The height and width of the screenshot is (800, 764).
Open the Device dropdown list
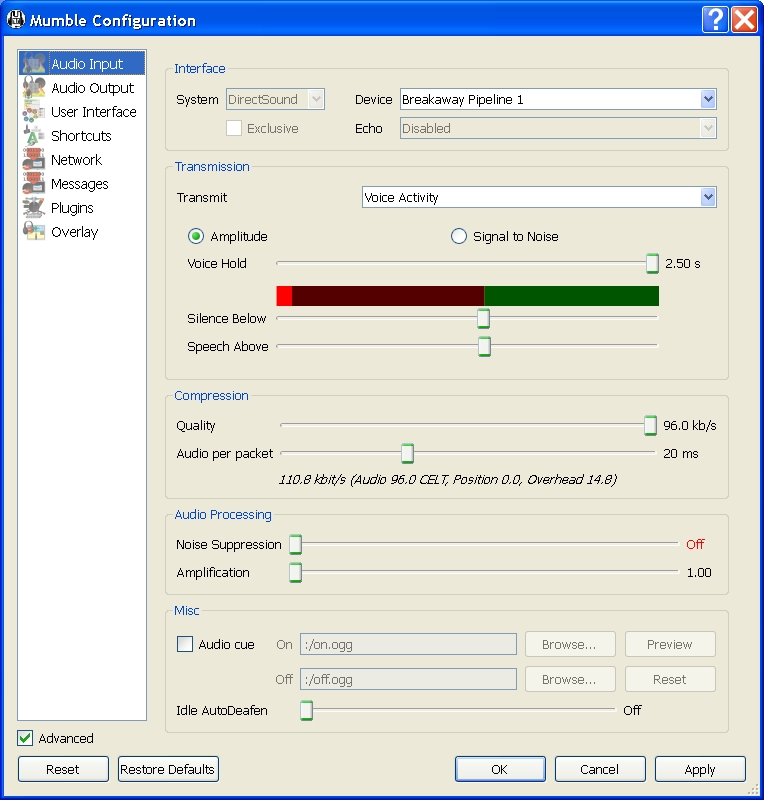pyautogui.click(x=558, y=99)
